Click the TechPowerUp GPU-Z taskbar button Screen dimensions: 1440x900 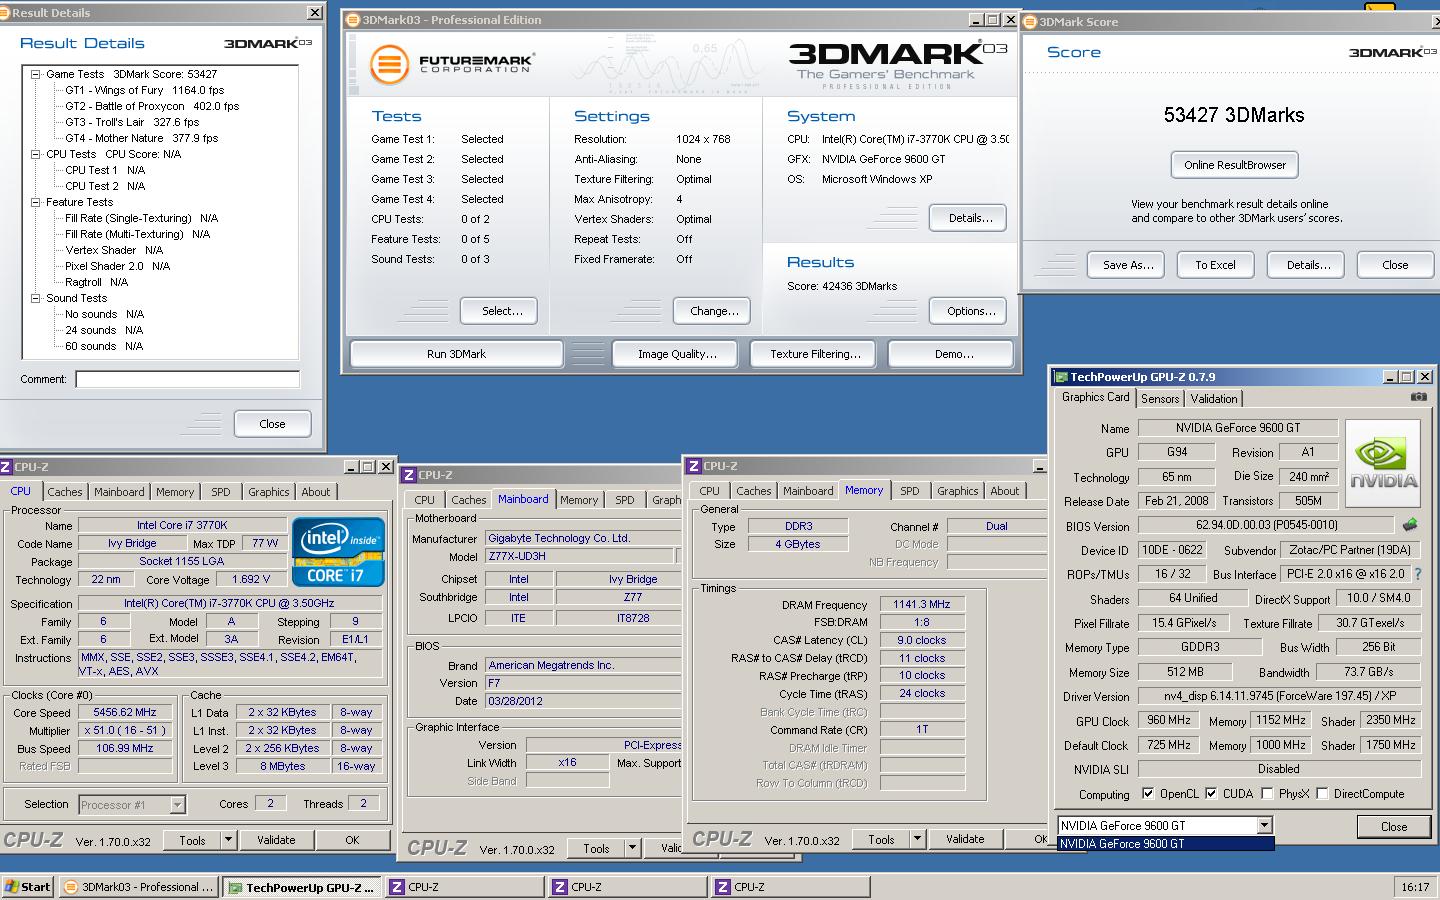(x=301, y=887)
